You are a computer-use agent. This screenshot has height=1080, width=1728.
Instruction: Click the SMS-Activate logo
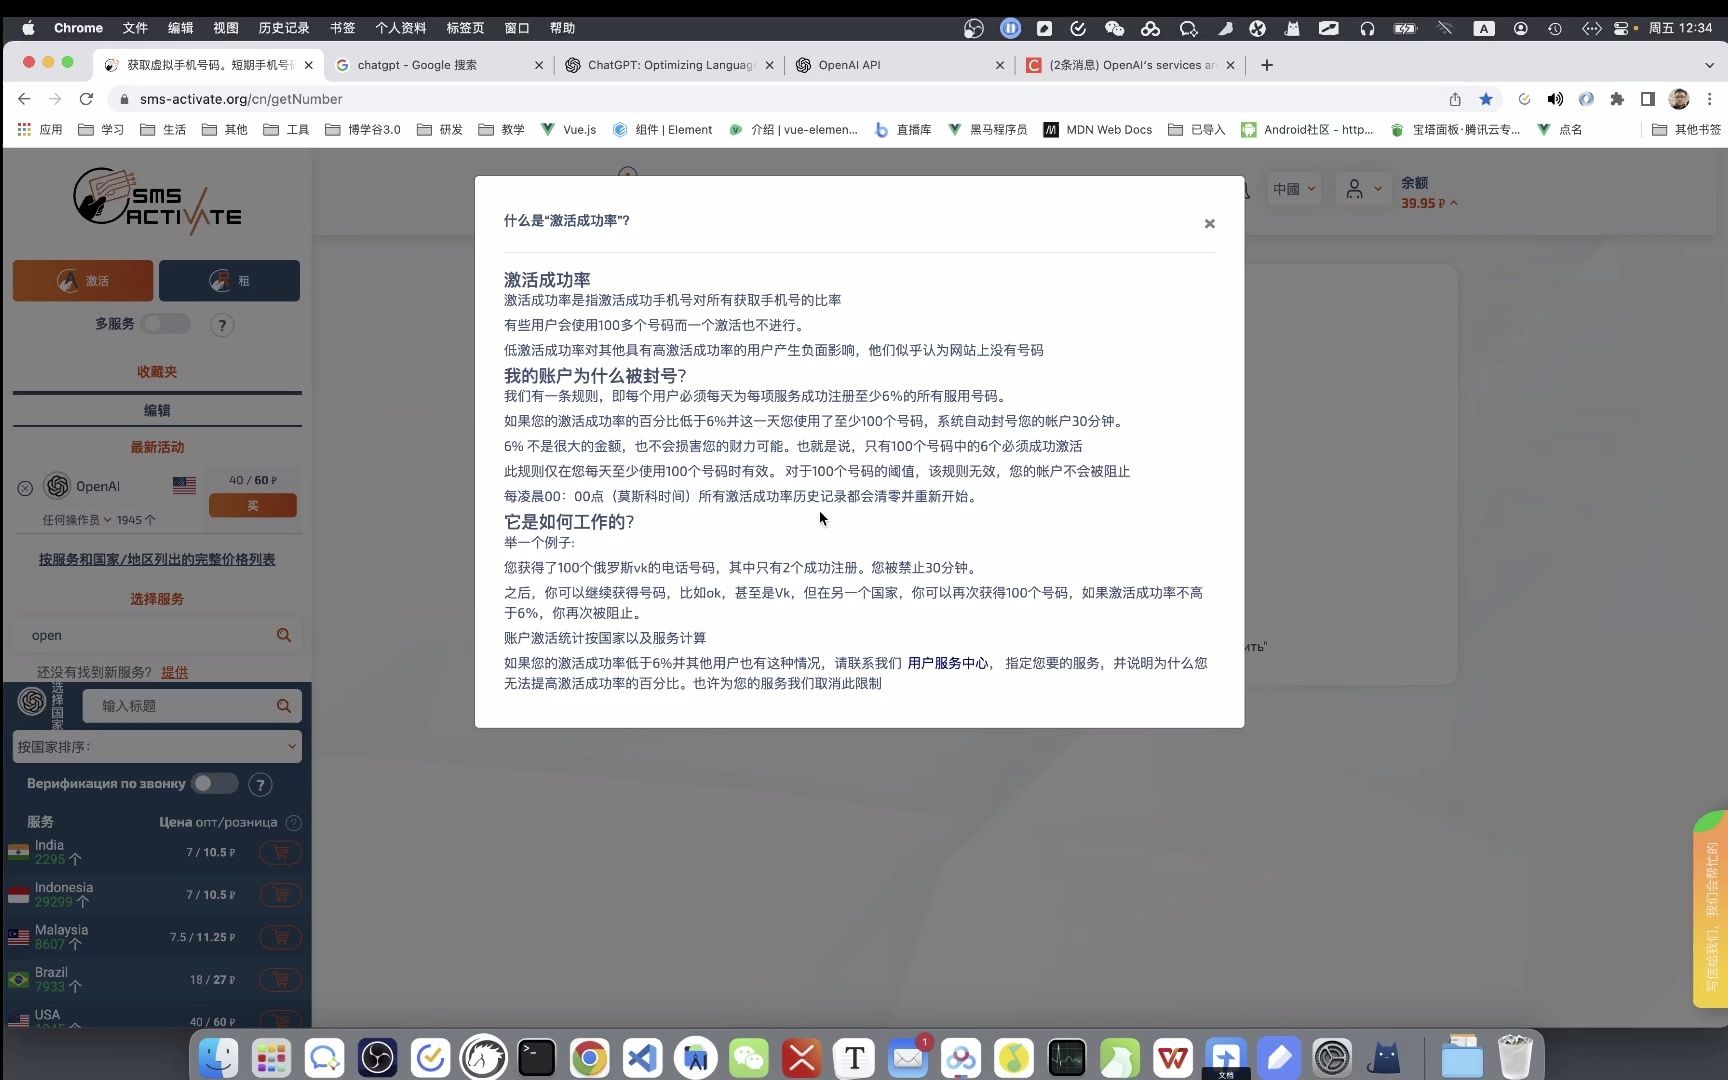click(155, 200)
